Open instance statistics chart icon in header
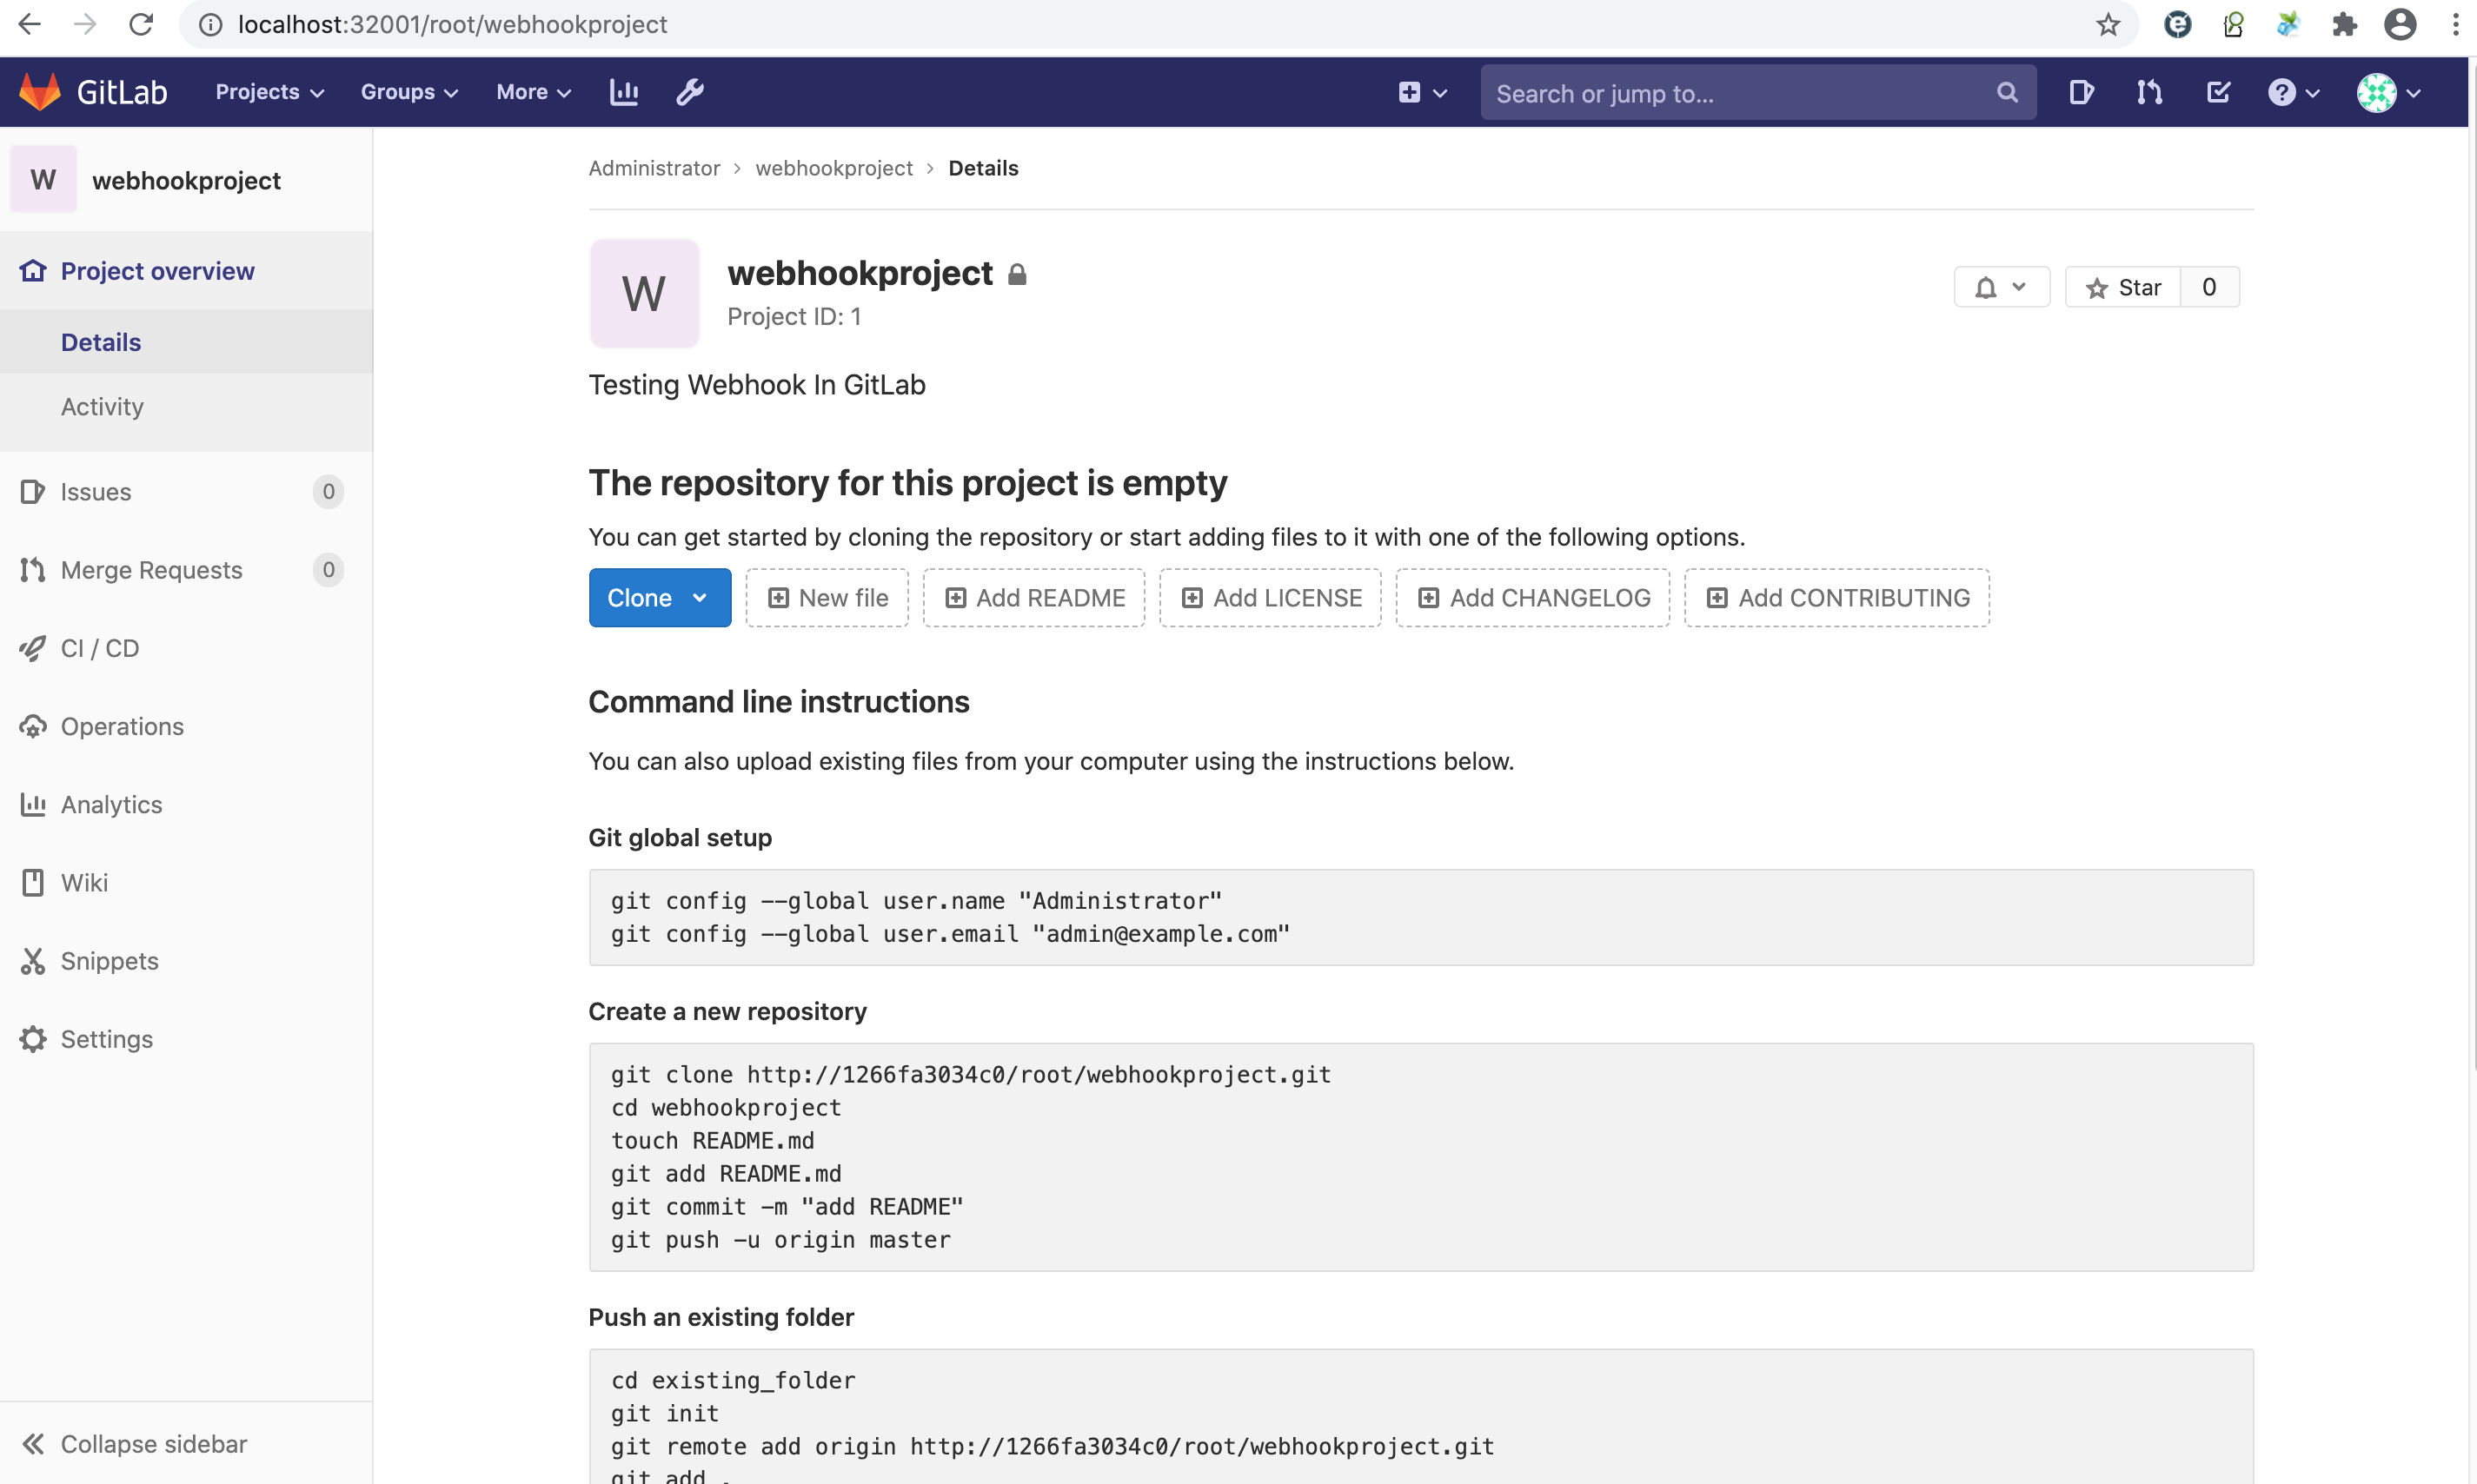The width and height of the screenshot is (2477, 1484). click(623, 91)
